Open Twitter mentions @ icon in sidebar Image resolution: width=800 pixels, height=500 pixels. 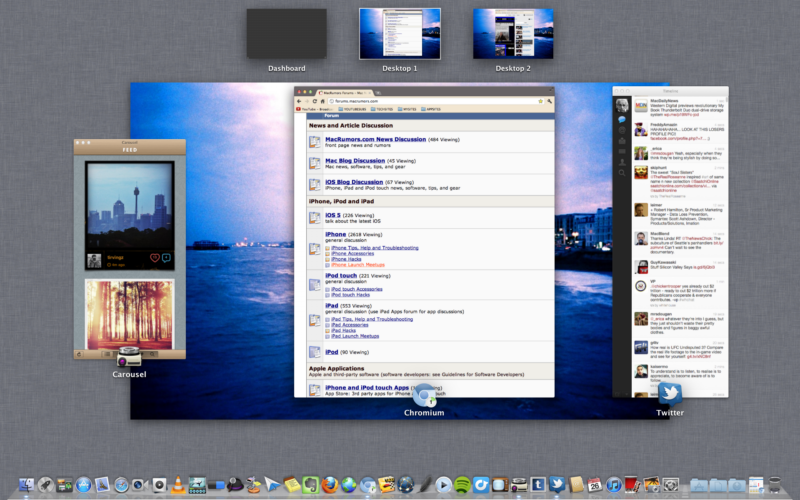[x=622, y=130]
